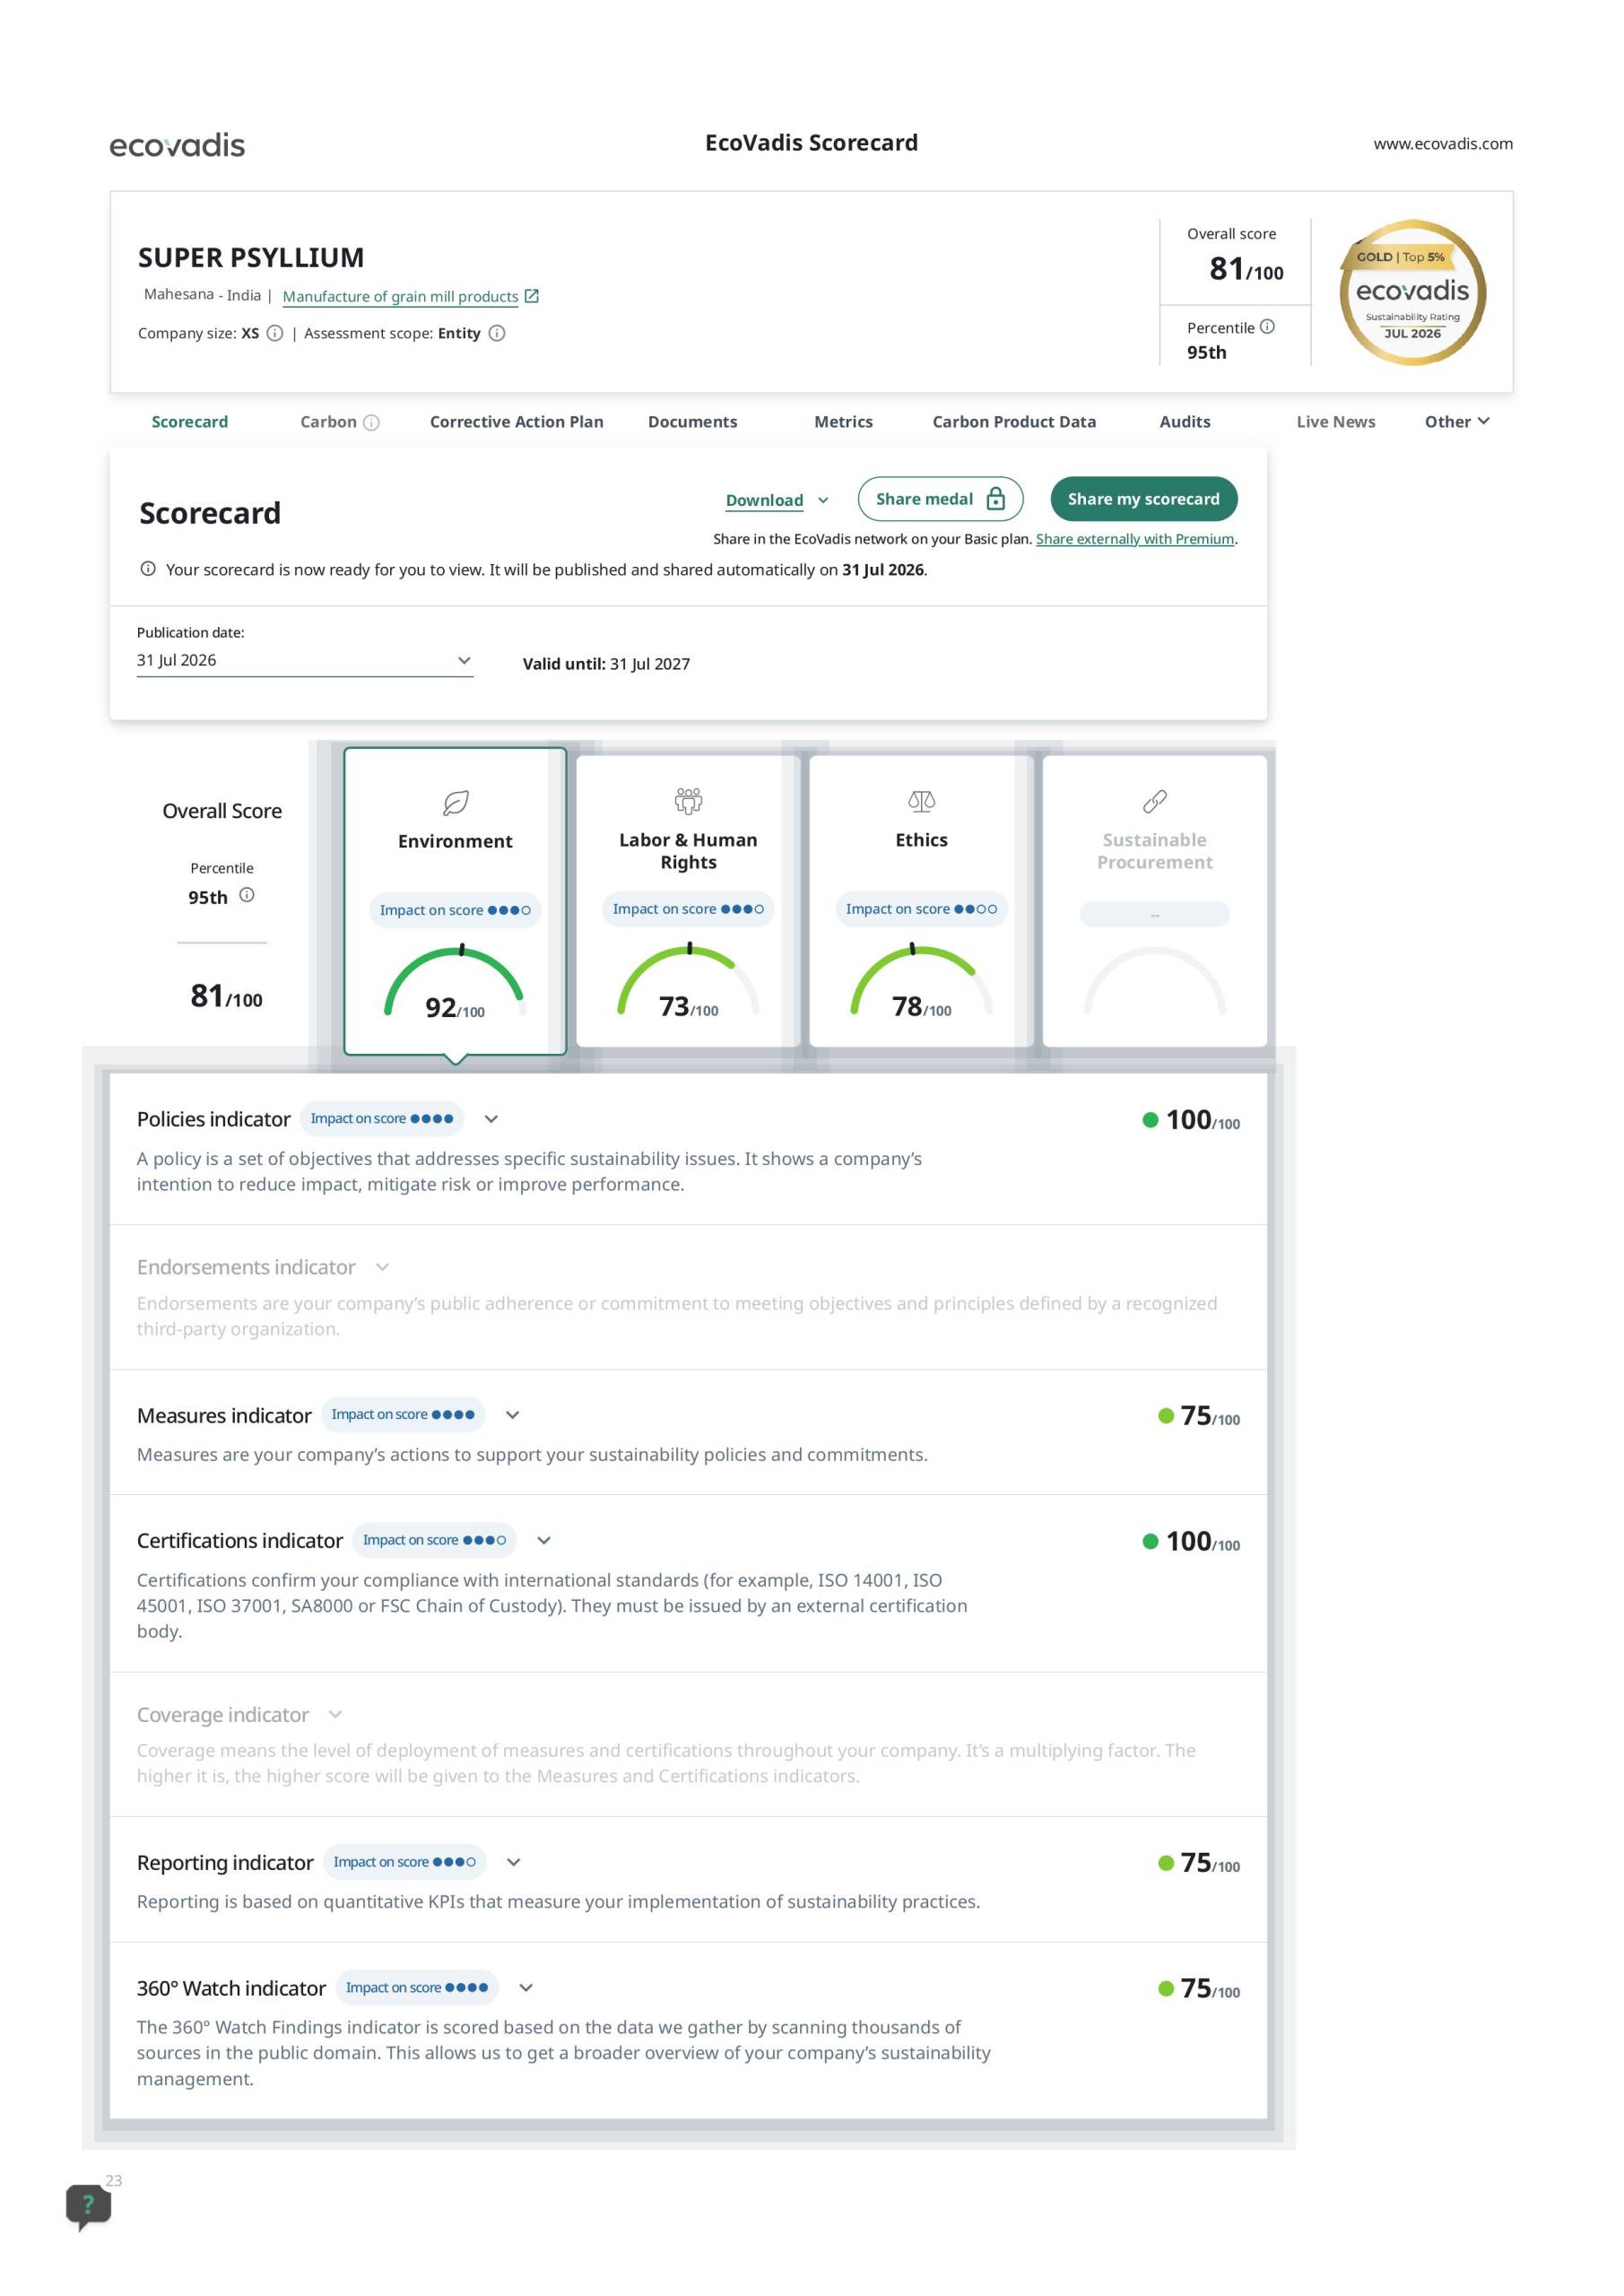
Task: Expand the Reporting indicator section
Action: [514, 1862]
